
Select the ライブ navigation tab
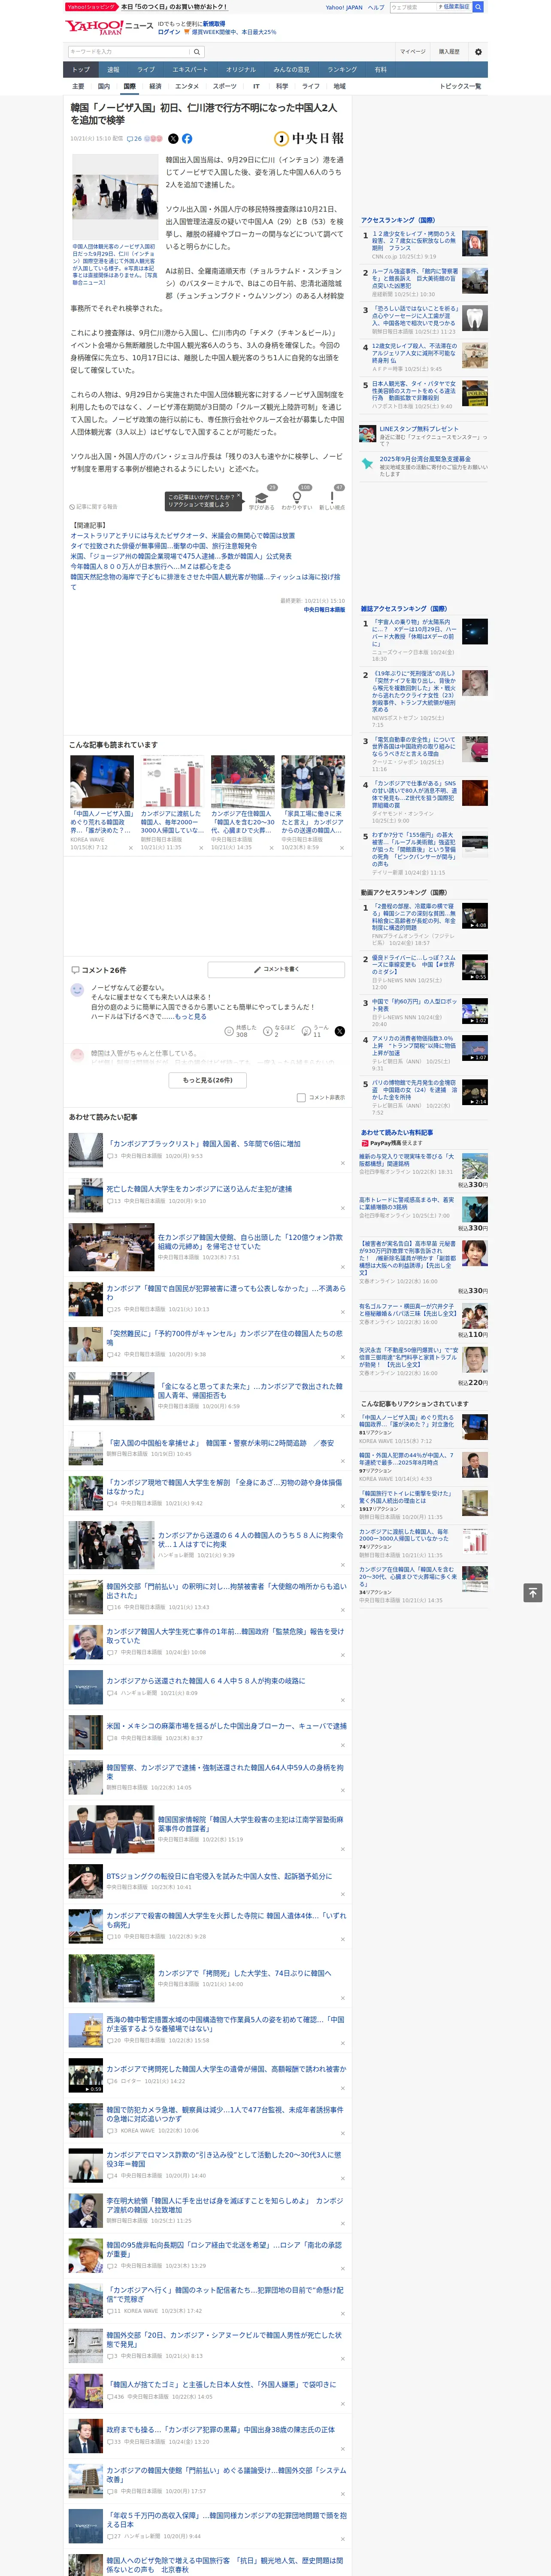tap(146, 70)
